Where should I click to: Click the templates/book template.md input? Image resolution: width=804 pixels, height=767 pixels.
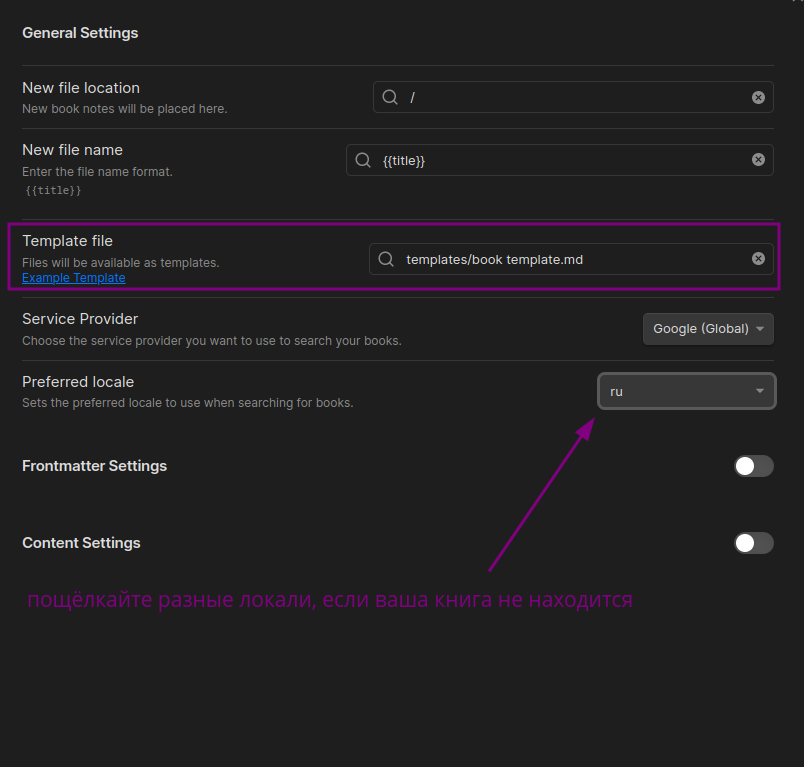(571, 259)
